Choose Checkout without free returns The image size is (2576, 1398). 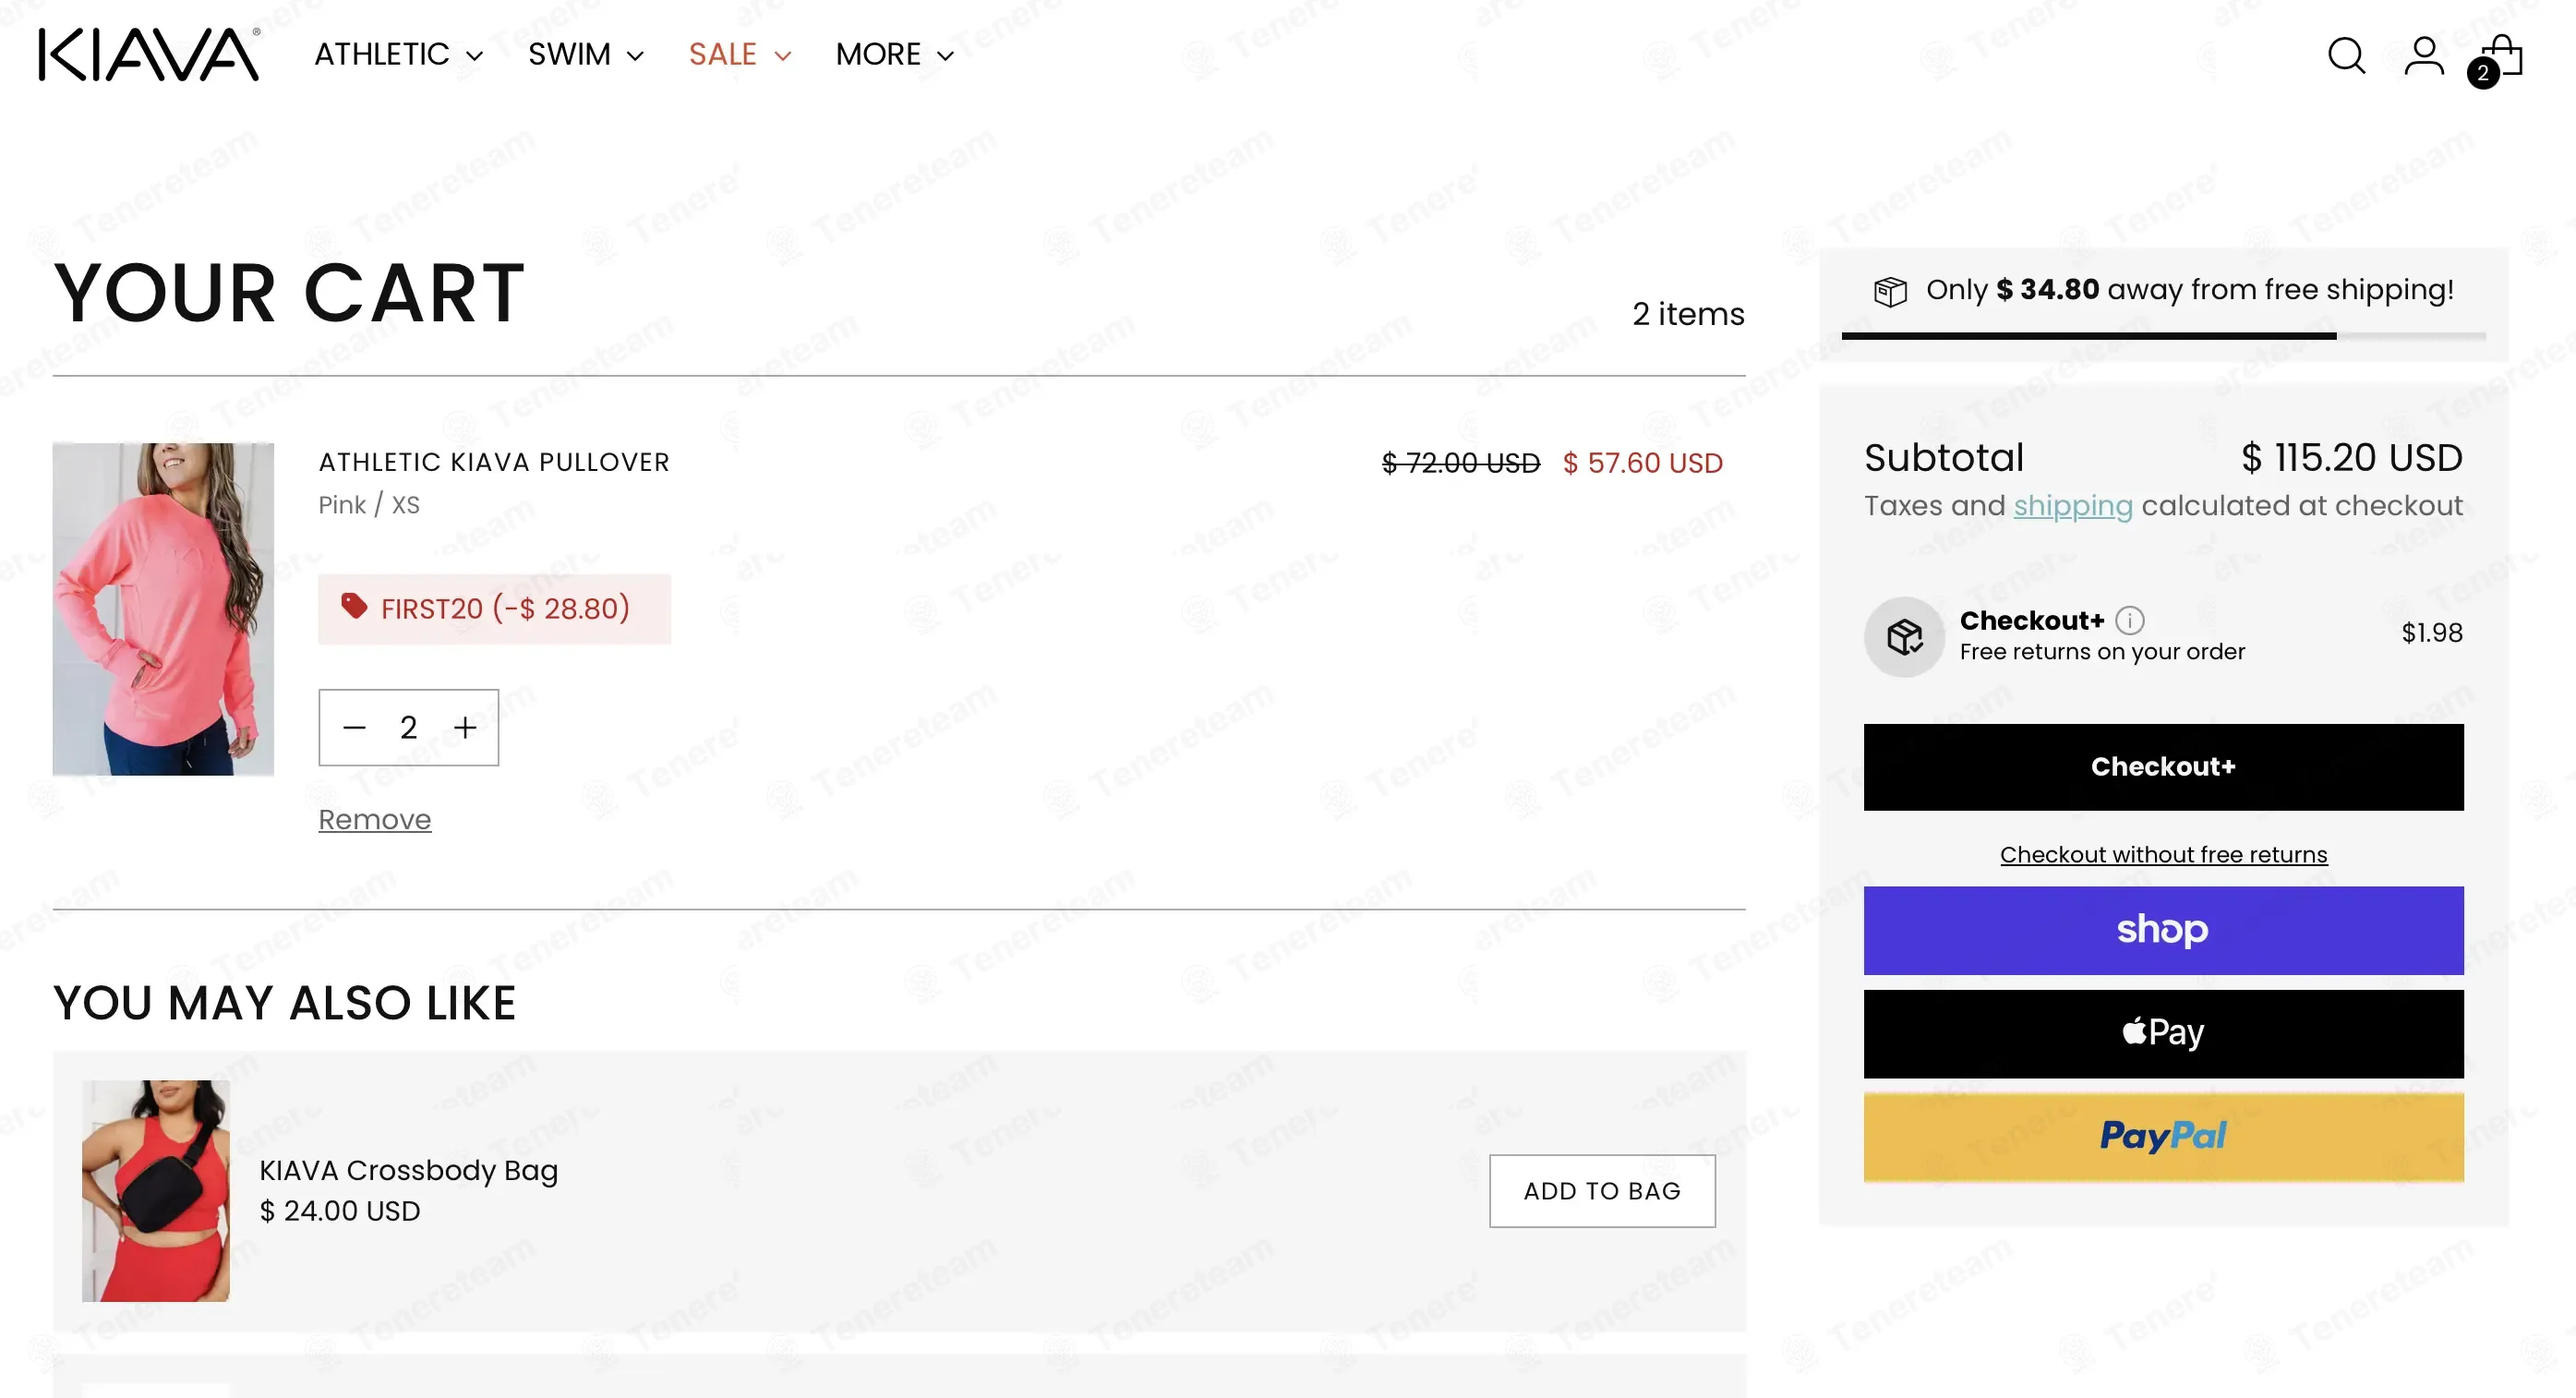click(2163, 854)
